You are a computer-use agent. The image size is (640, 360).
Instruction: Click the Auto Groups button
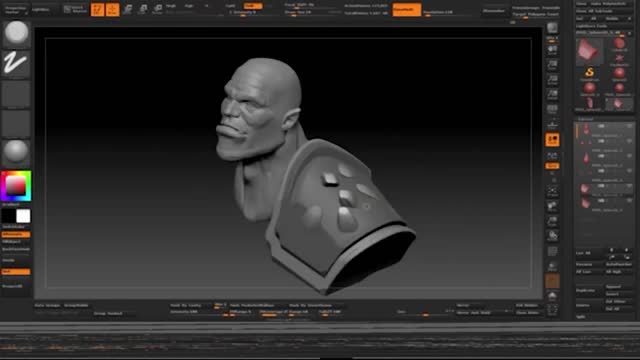click(x=47, y=305)
